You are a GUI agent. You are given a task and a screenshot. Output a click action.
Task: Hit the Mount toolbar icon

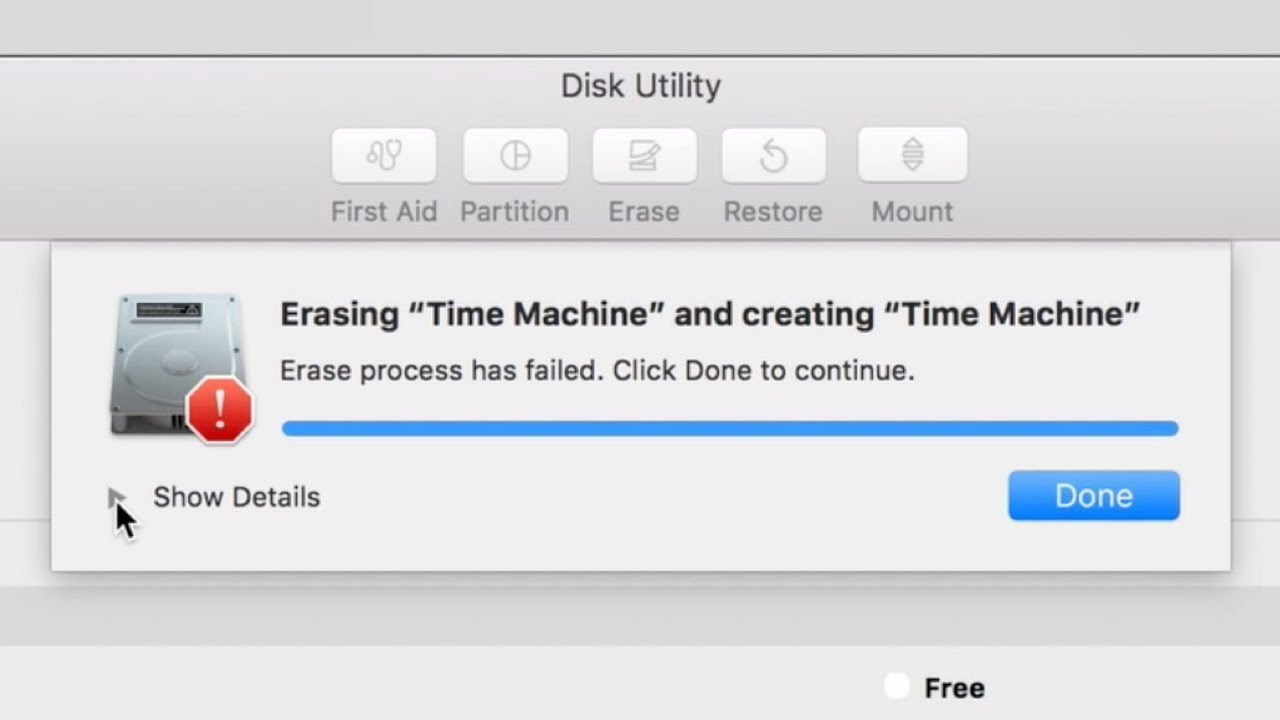(912, 156)
